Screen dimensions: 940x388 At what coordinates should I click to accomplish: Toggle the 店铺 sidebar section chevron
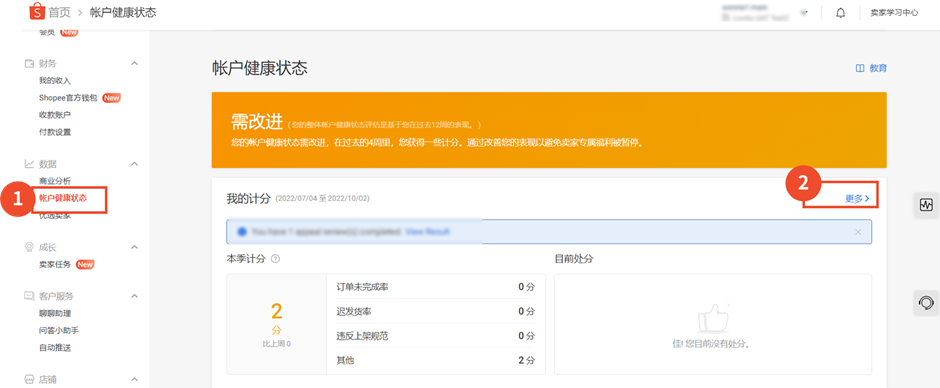[134, 380]
